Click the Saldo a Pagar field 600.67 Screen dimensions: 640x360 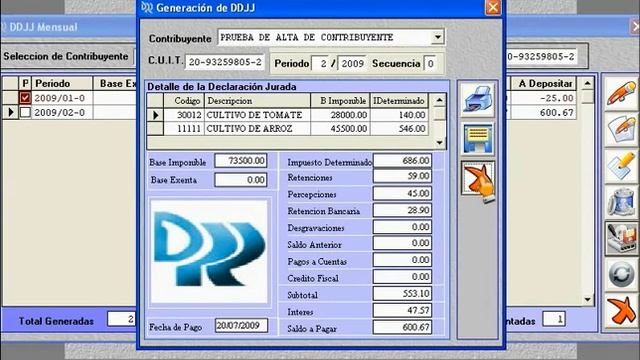tap(402, 327)
